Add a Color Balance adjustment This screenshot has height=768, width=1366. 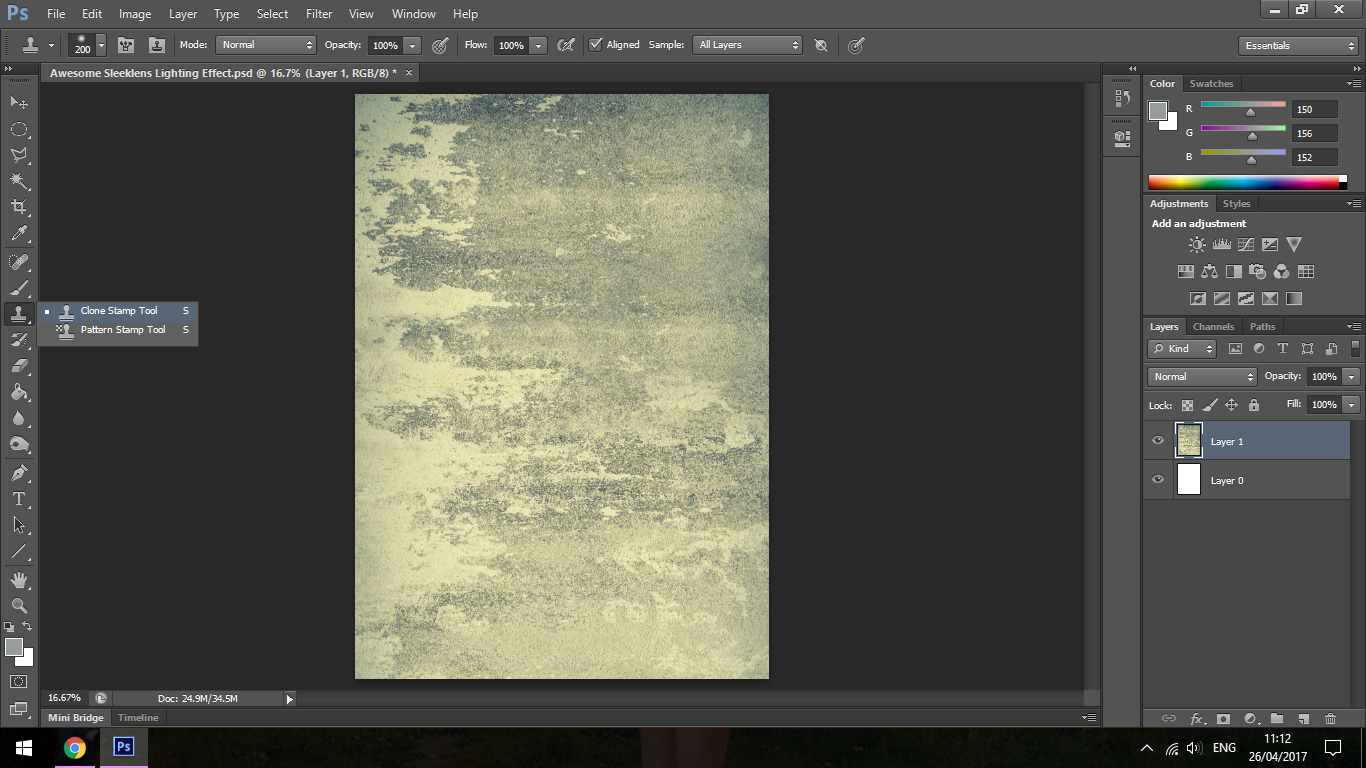point(1210,271)
